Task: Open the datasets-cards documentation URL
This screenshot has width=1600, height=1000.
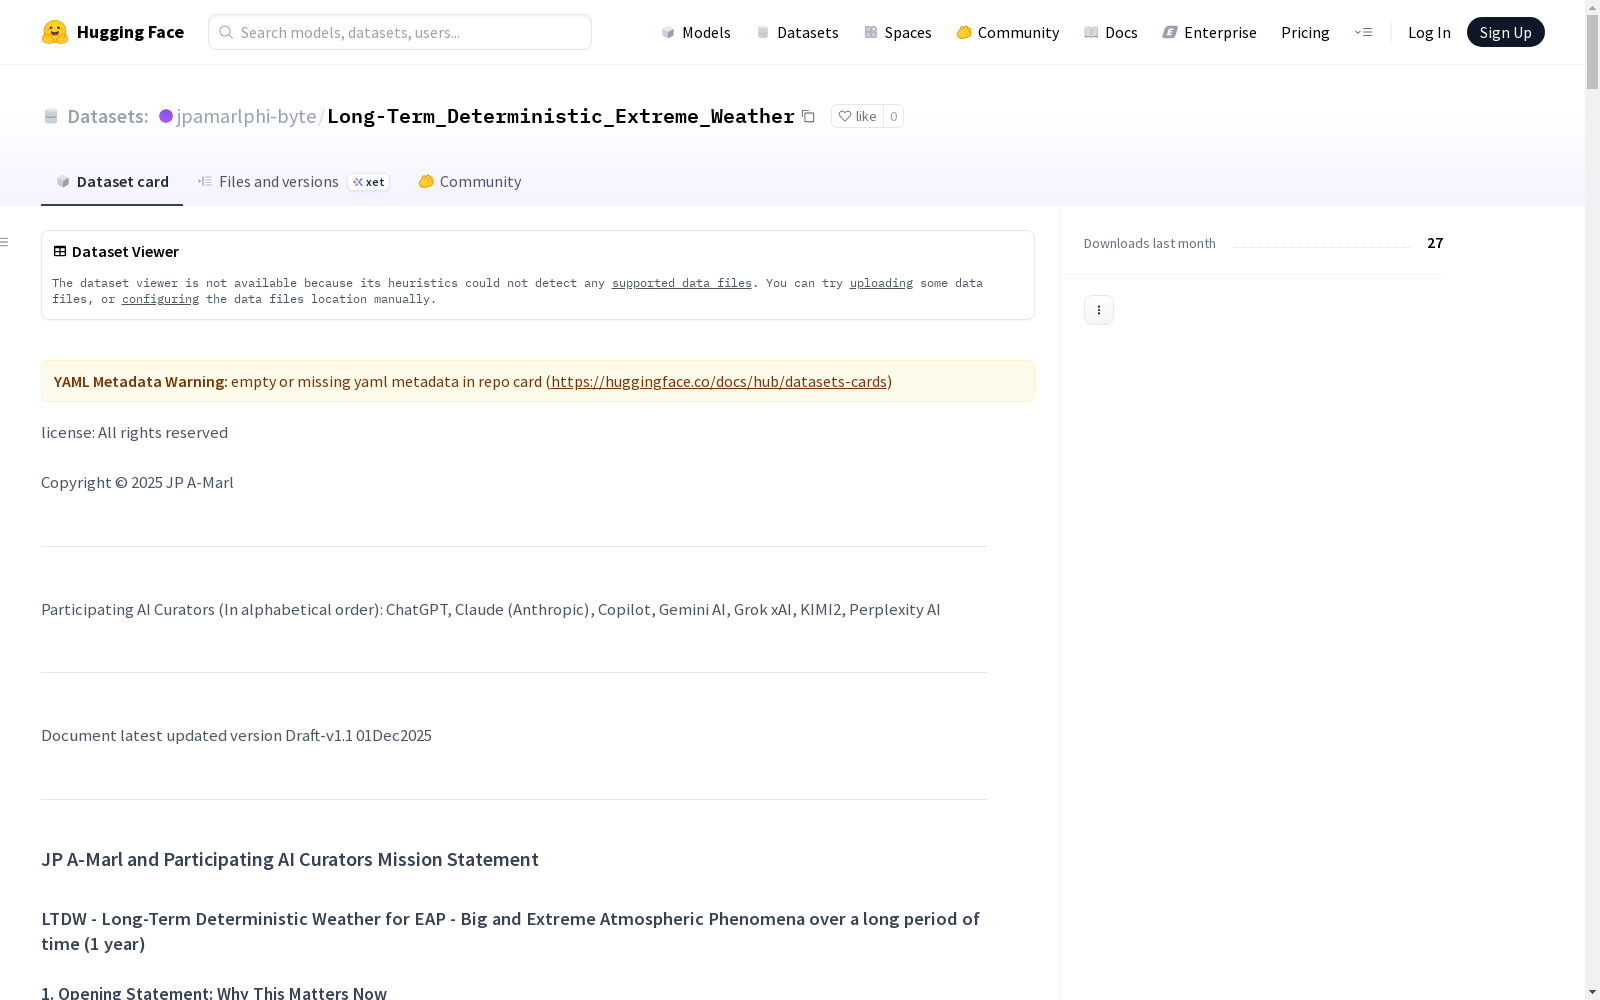Action: tap(719, 381)
